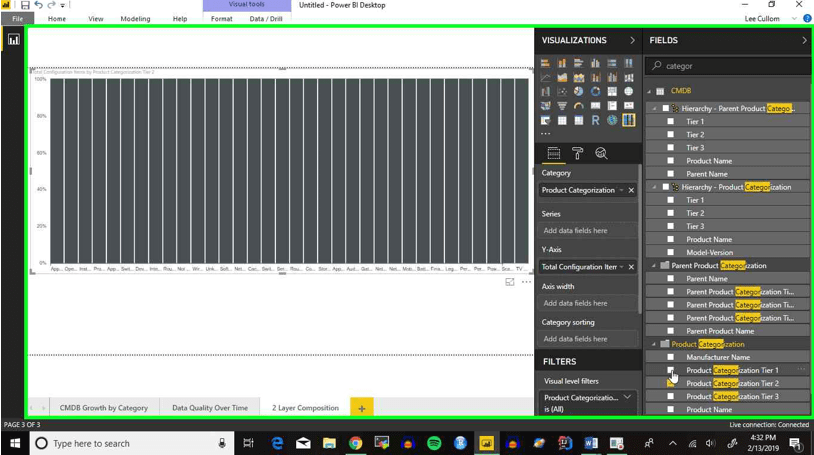Click the Fields search box
The width and height of the screenshot is (814, 455).
pos(728,66)
